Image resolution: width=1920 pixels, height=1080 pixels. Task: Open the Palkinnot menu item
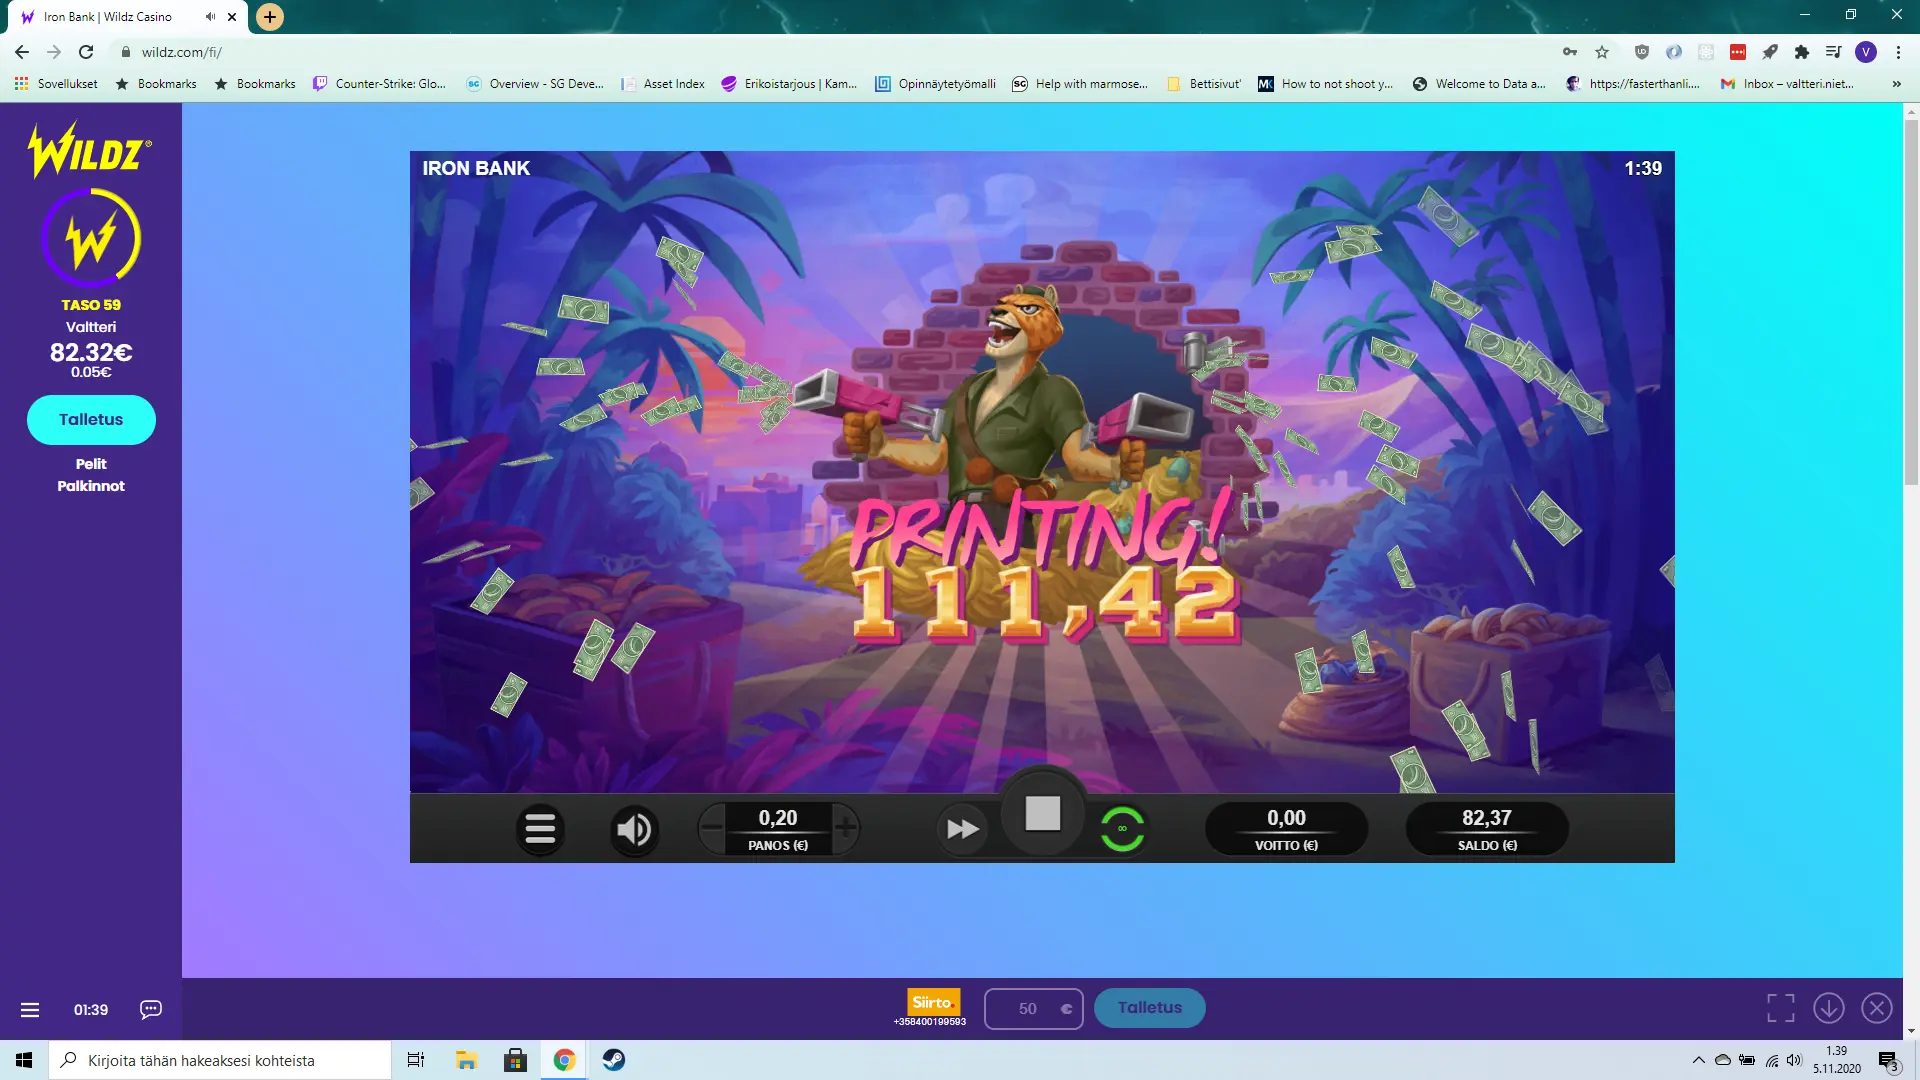coord(91,486)
